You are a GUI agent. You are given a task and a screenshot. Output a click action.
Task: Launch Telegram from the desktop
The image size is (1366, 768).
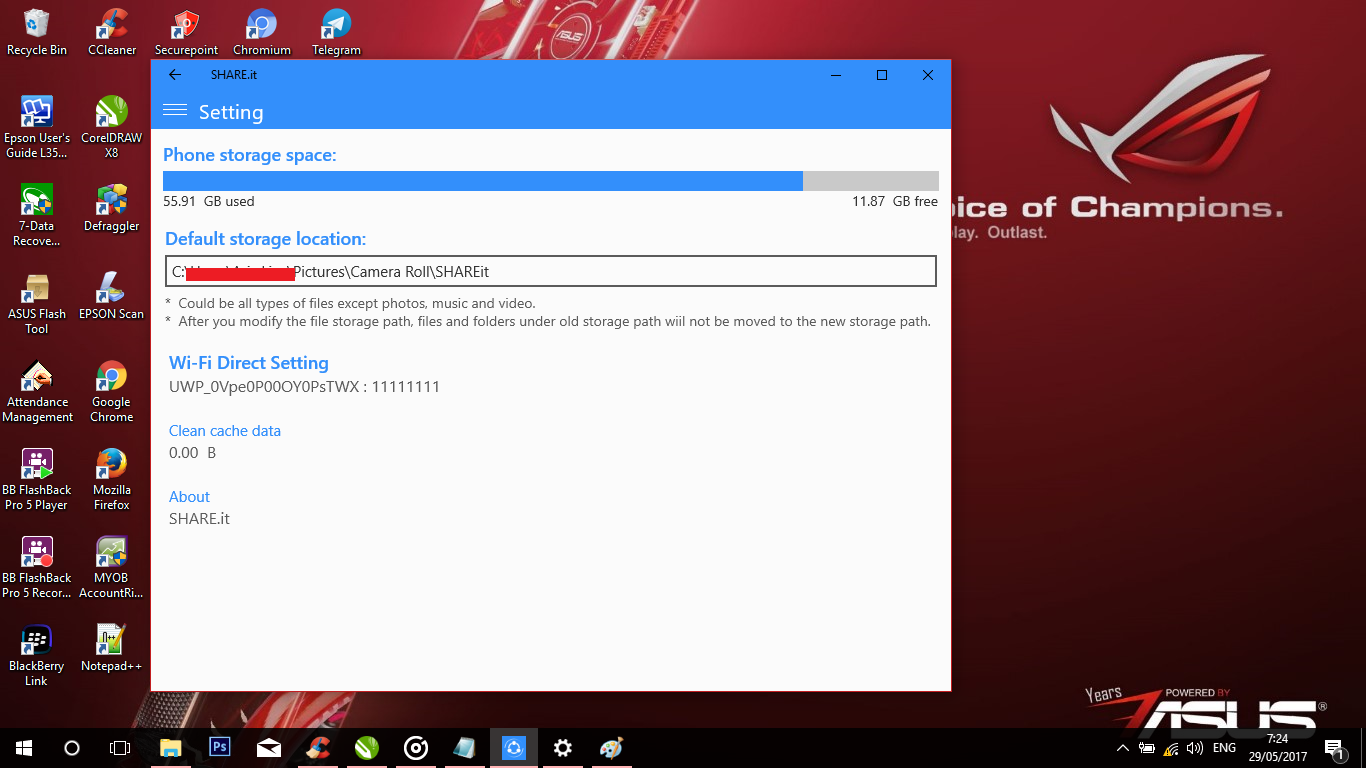[x=335, y=25]
